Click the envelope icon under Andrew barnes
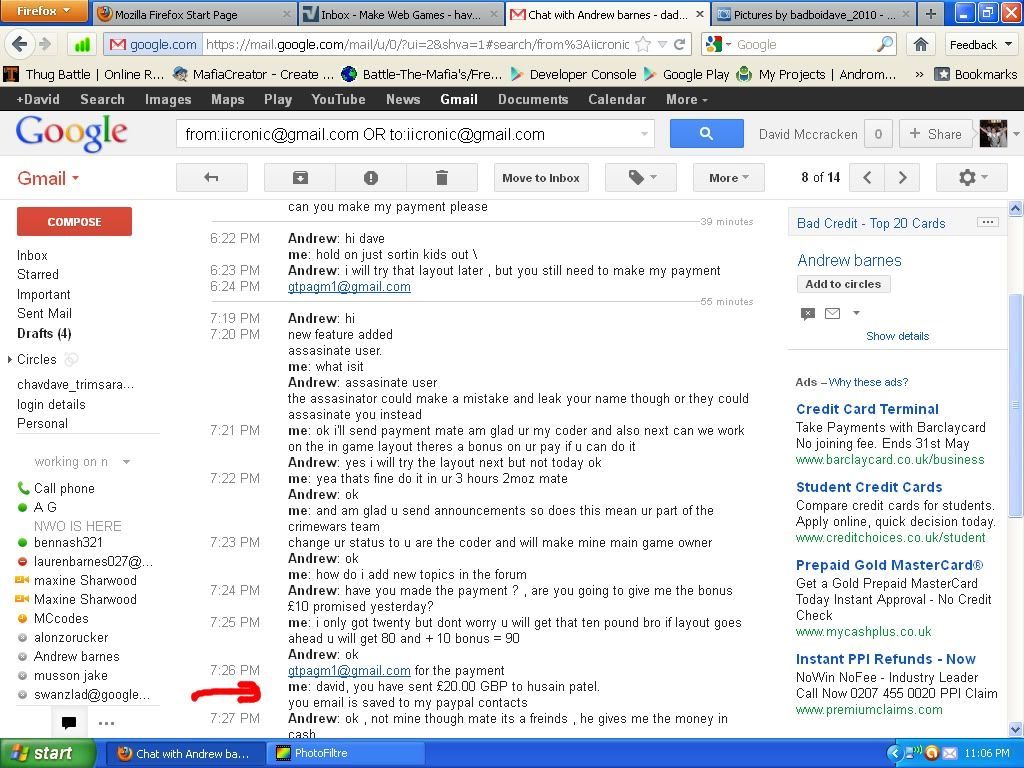 point(832,313)
